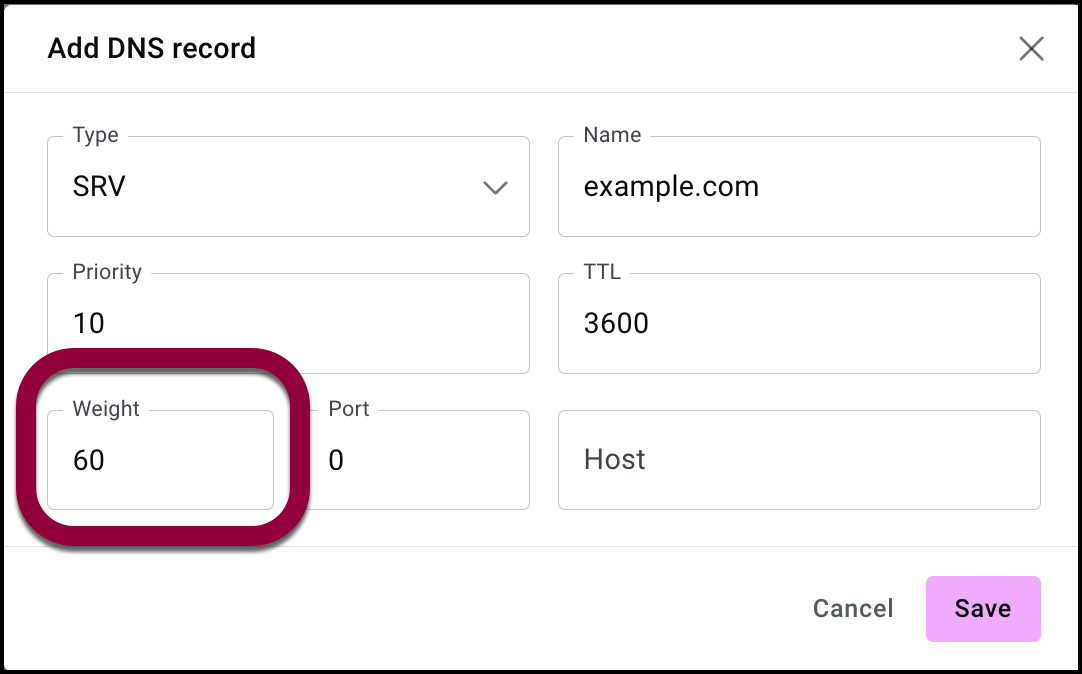Click the Type dropdown chevron arrow

(x=495, y=188)
